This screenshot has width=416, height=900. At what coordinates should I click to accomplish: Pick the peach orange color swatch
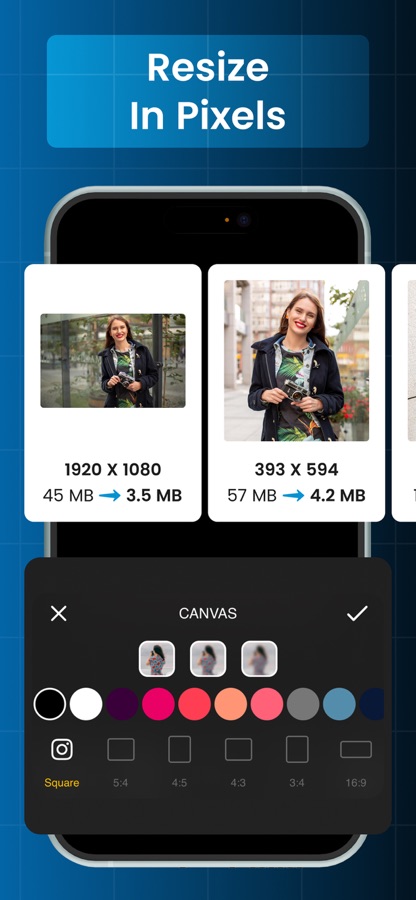pos(231,704)
